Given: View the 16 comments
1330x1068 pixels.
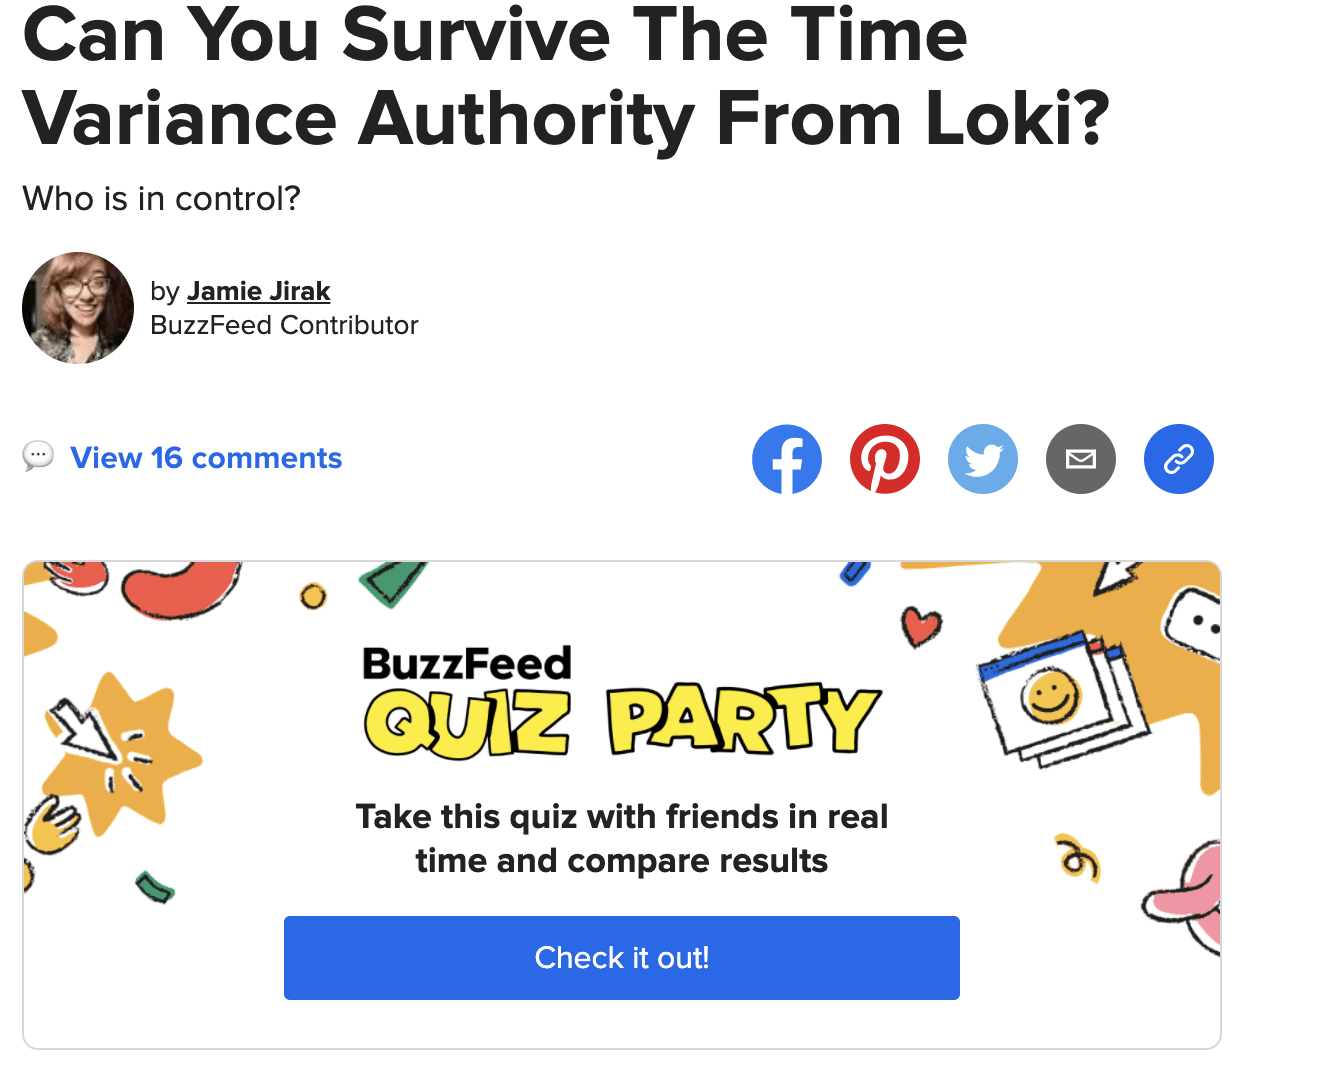Looking at the screenshot, I should [205, 457].
